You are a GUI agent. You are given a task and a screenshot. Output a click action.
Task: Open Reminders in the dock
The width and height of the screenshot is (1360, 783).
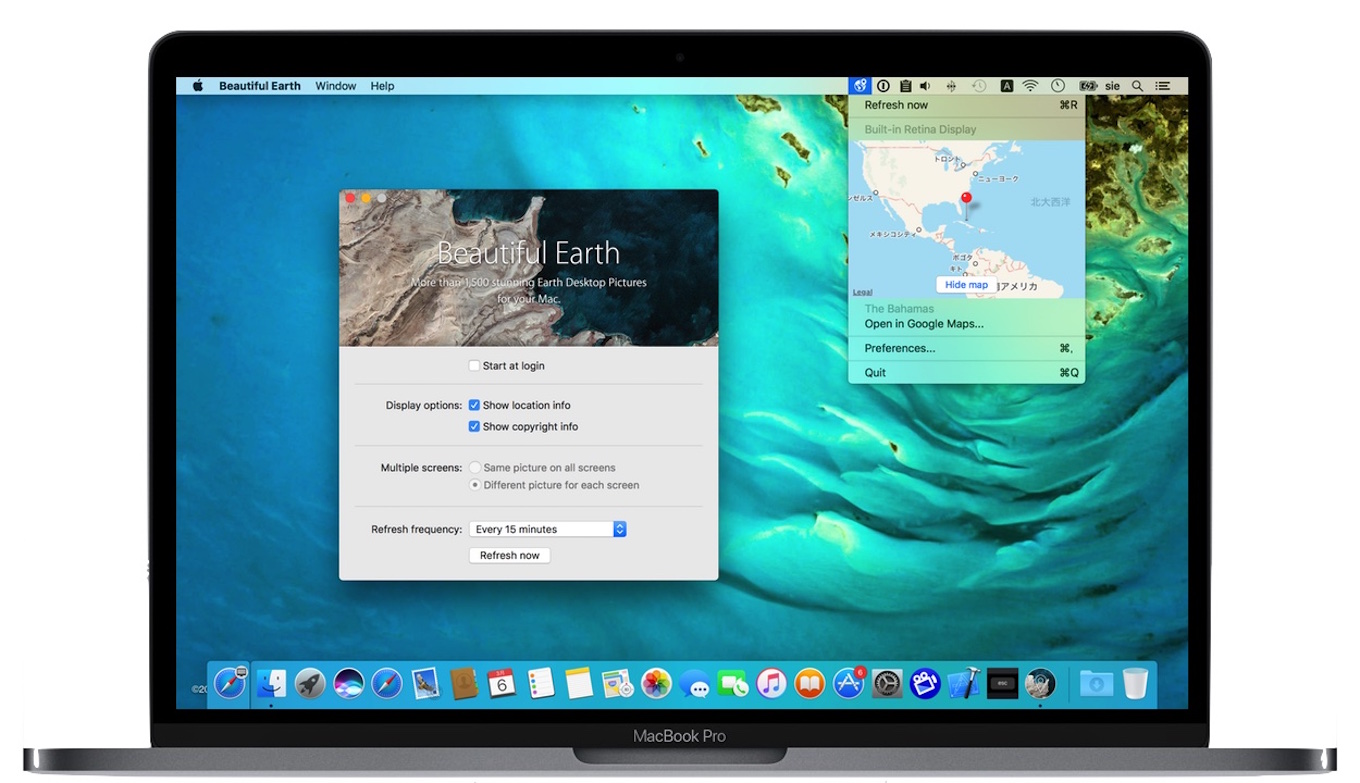tap(541, 684)
